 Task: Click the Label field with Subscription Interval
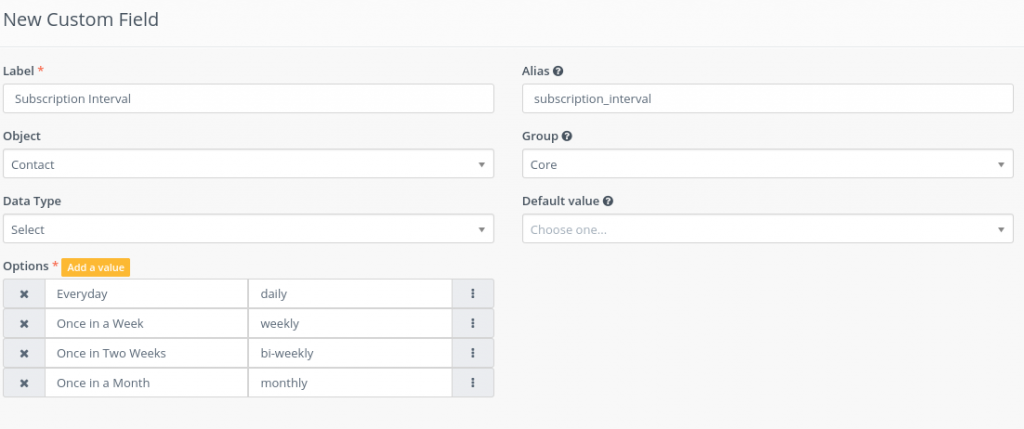tap(248, 99)
